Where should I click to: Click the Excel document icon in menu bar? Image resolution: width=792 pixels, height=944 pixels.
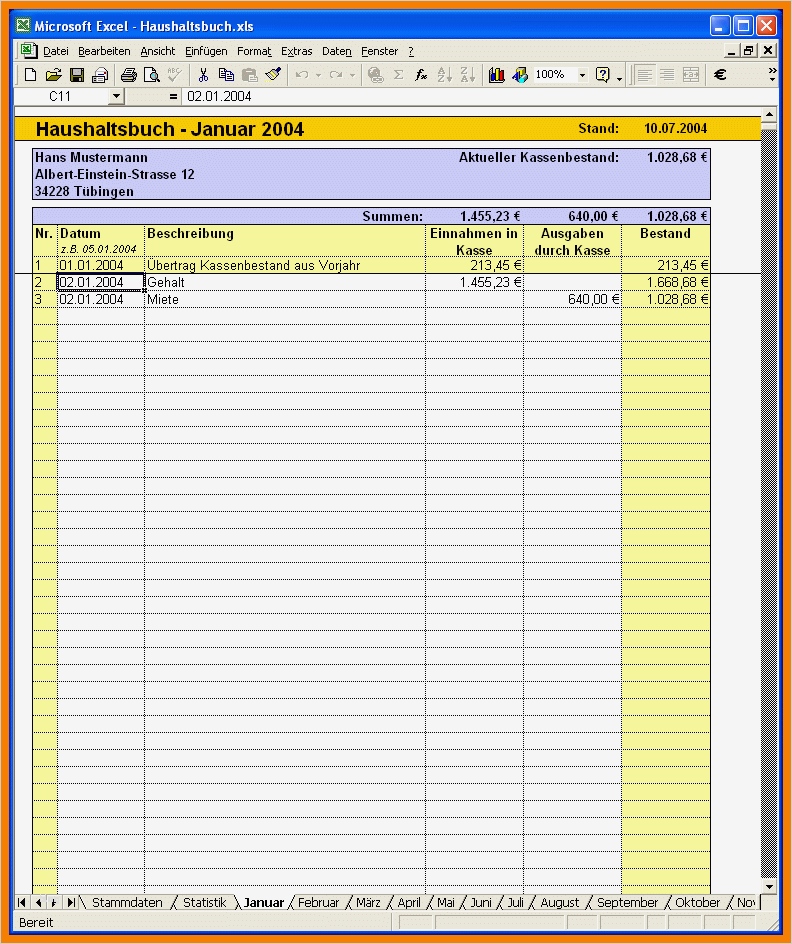pos(28,51)
